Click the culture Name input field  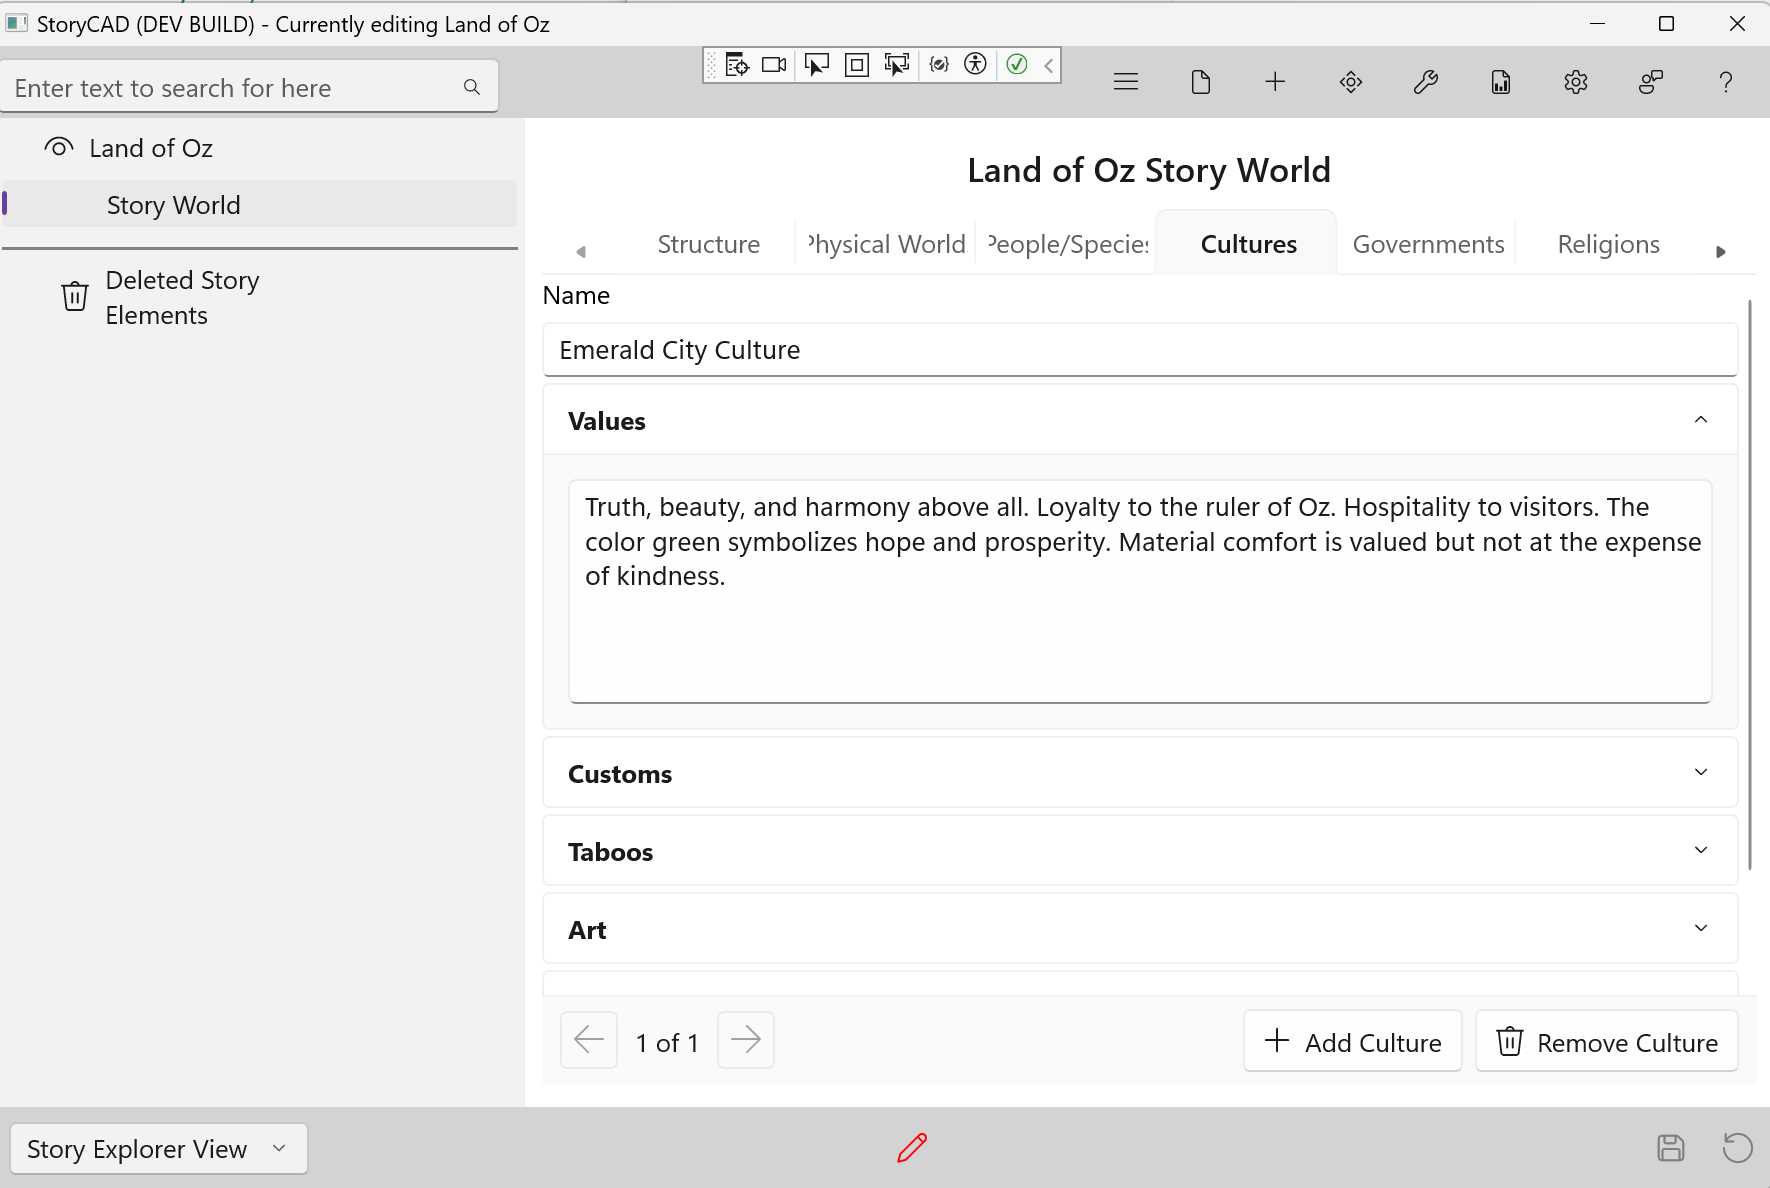pos(1139,350)
